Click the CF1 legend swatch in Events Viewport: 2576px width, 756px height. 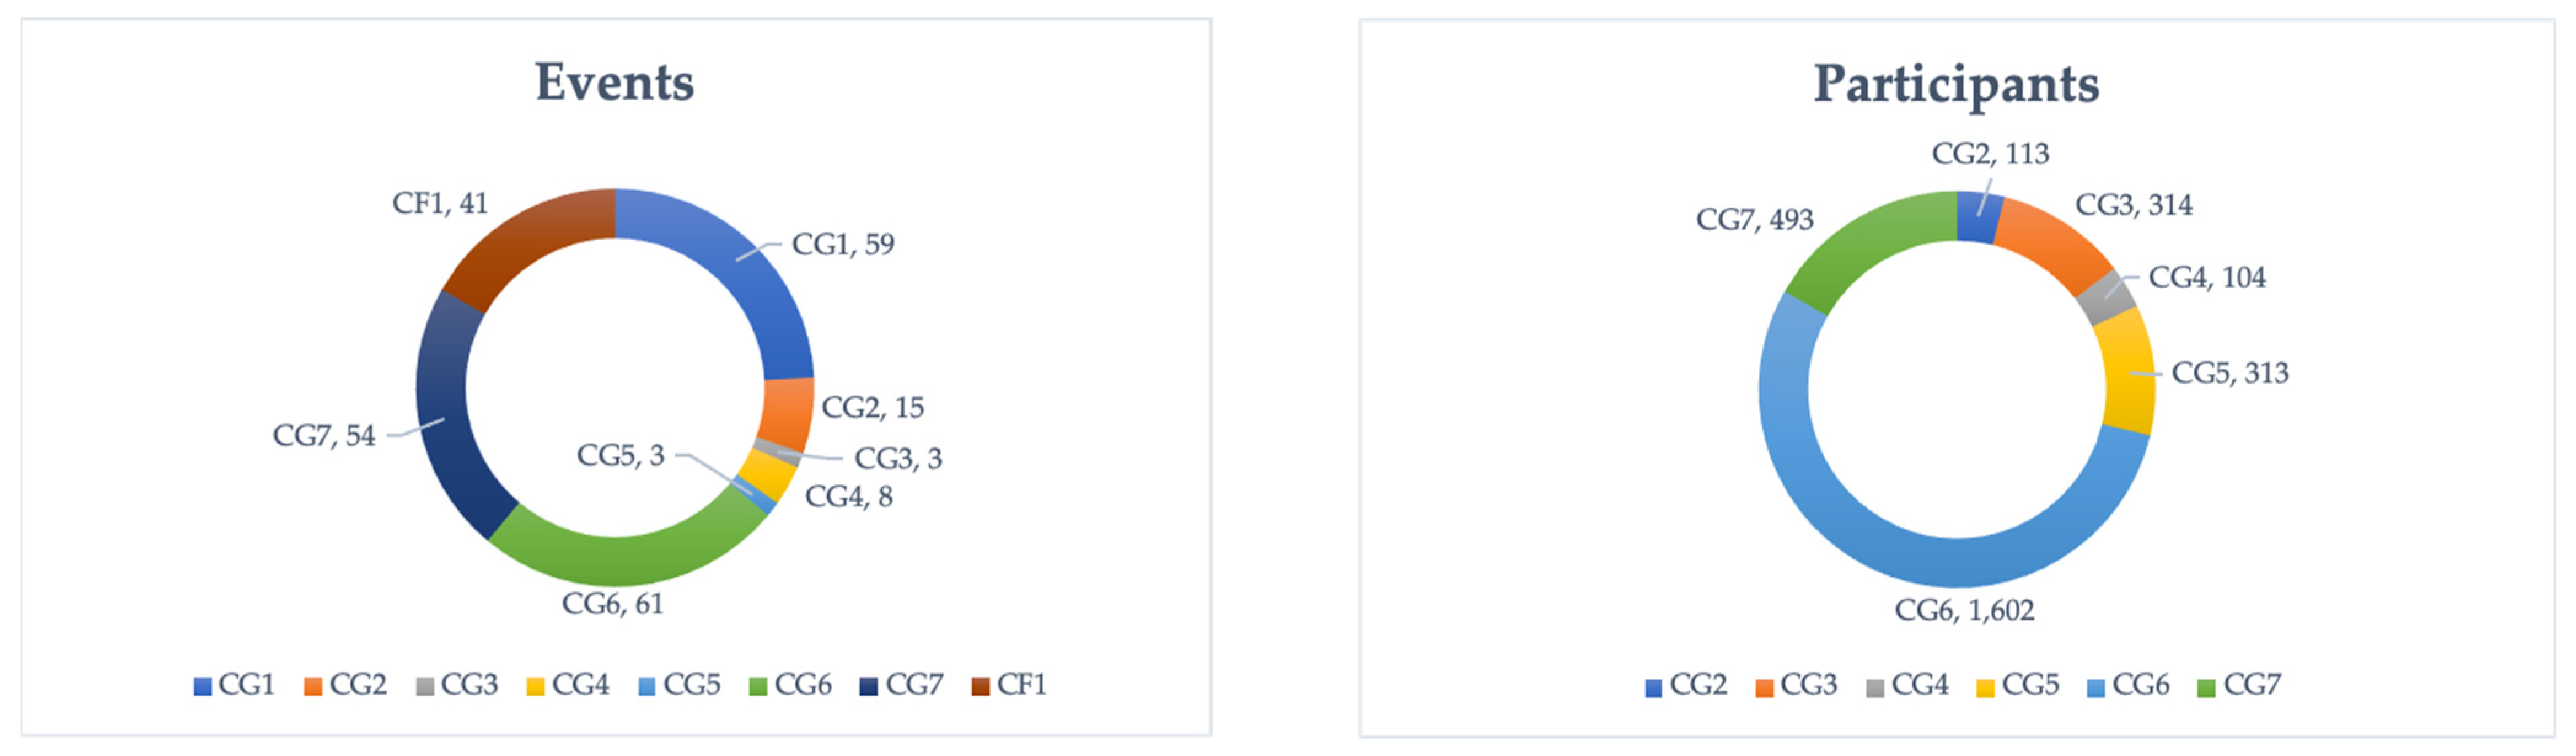coord(980,686)
